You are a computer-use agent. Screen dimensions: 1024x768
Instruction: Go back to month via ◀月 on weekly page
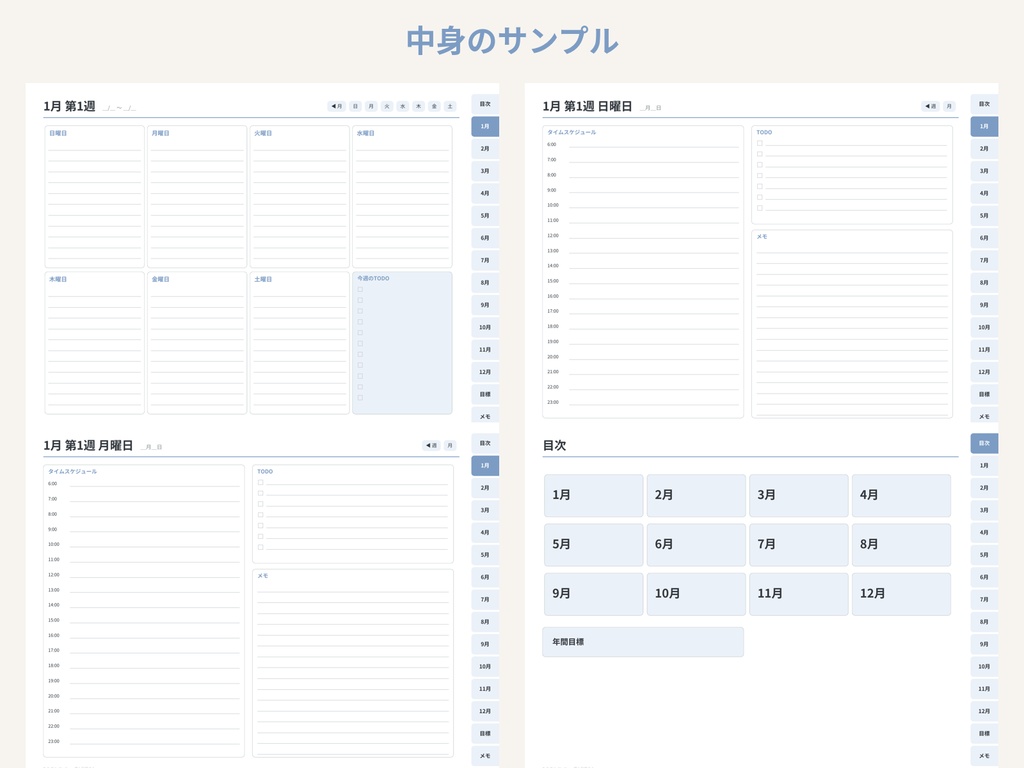336,106
